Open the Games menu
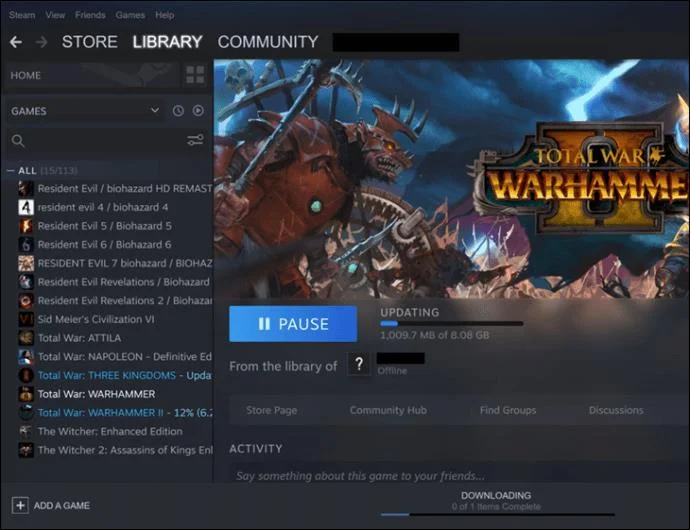 [x=130, y=15]
